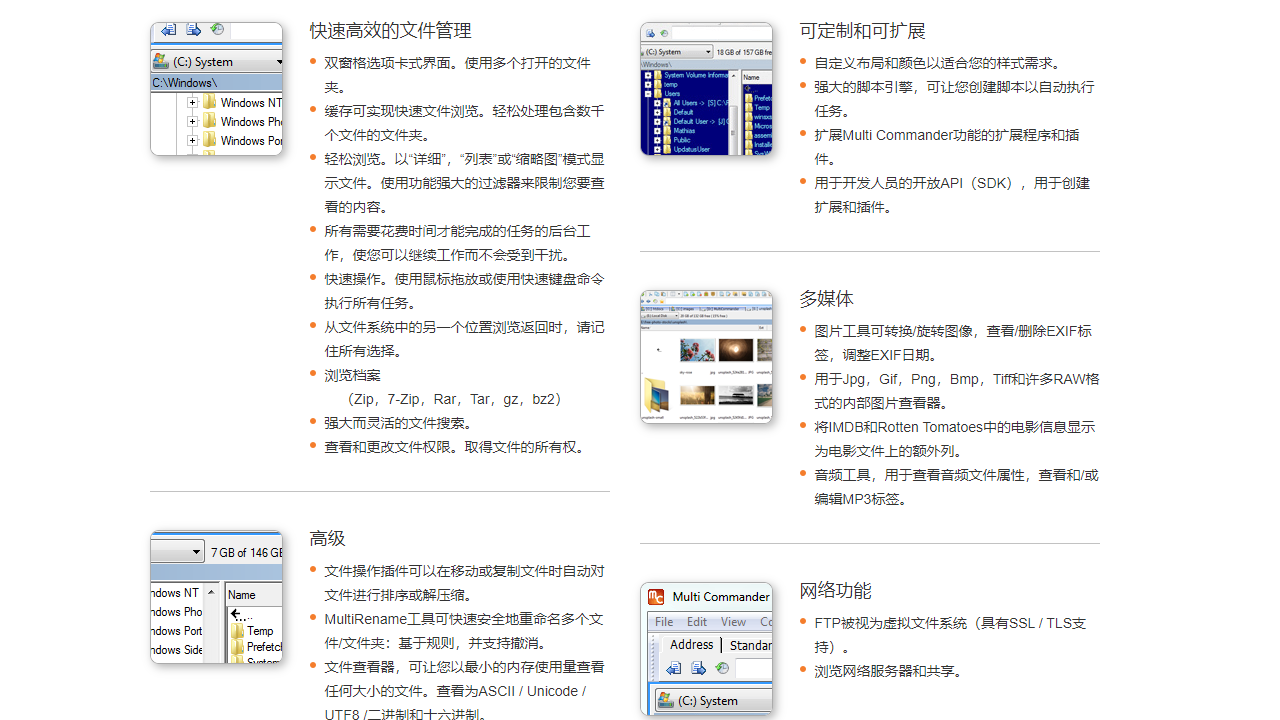Viewport: 1280px width, 720px height.
Task: Select the bullet mentioning IMDB和Rotten Tomatoes
Action: point(954,439)
